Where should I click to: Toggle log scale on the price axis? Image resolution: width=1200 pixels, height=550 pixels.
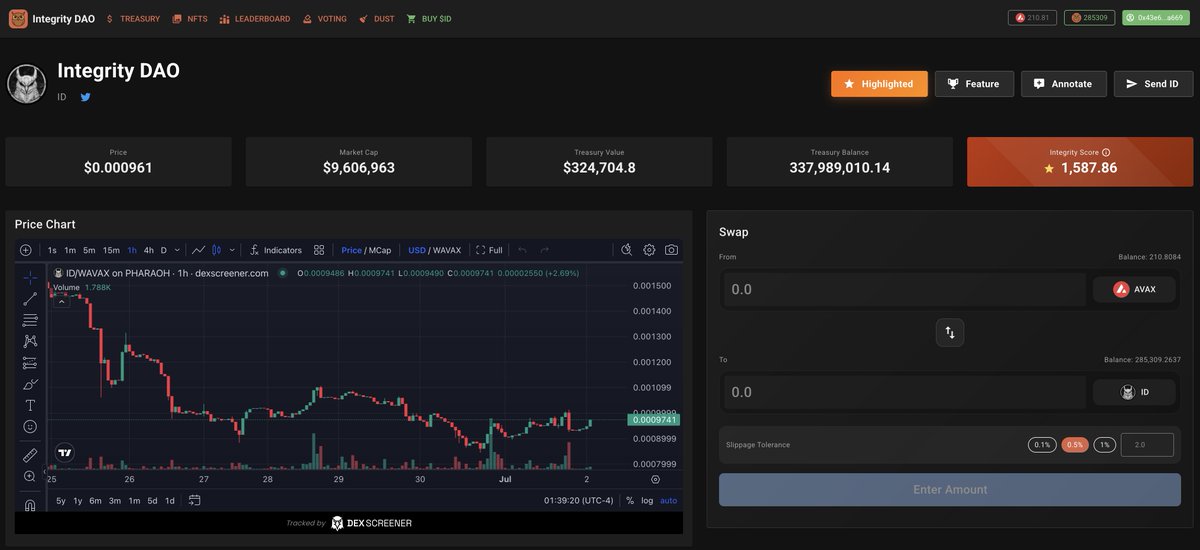pos(647,500)
